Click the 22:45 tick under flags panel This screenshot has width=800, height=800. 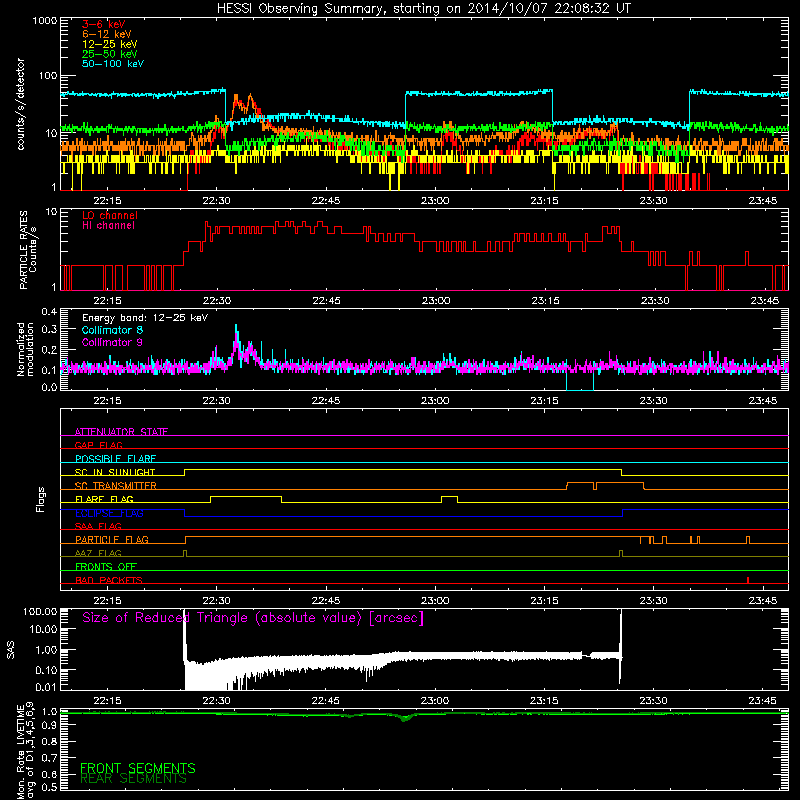pyautogui.click(x=326, y=601)
